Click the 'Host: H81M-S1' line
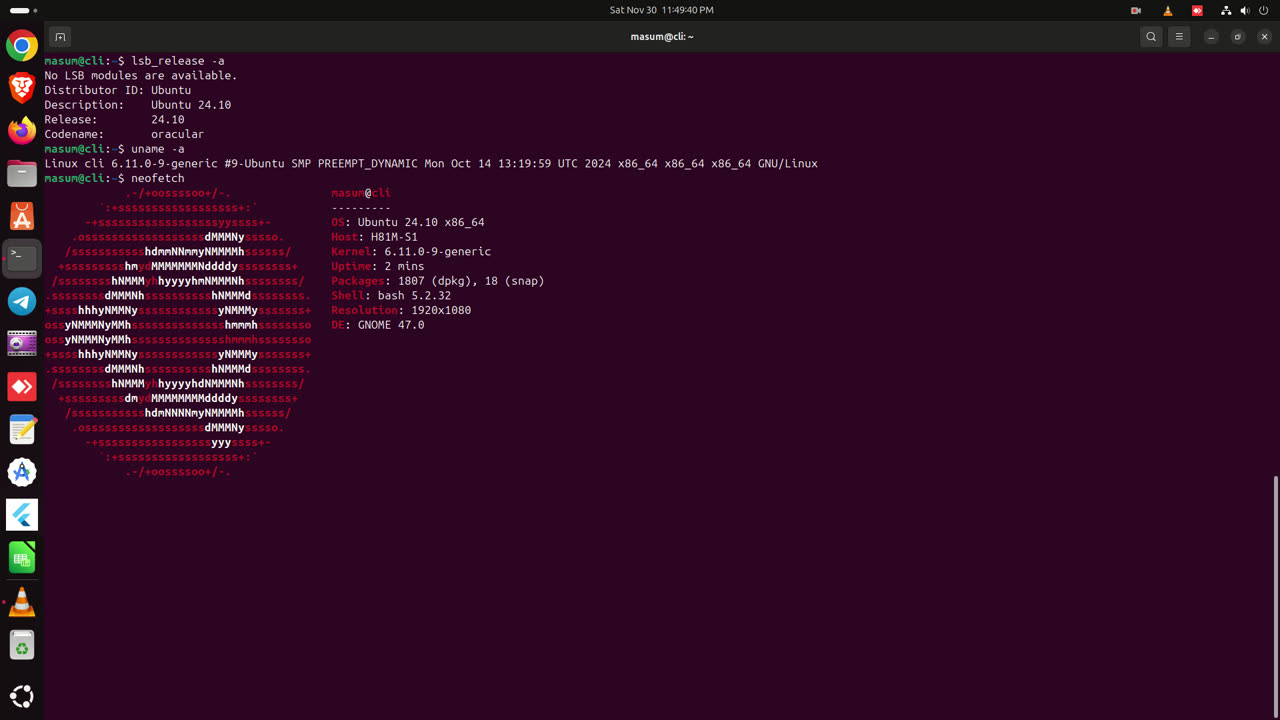This screenshot has height=720, width=1280. [374, 237]
